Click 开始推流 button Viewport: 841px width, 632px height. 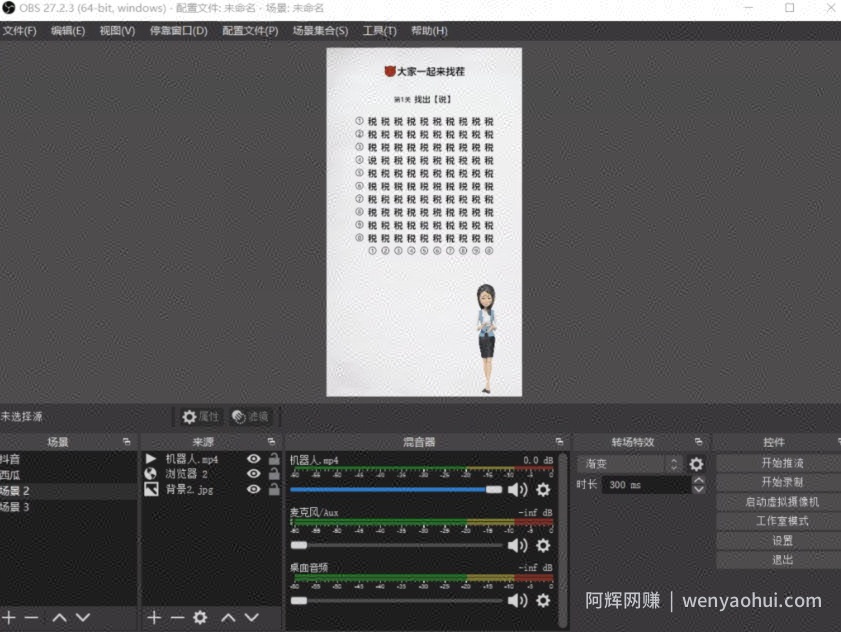click(x=782, y=463)
